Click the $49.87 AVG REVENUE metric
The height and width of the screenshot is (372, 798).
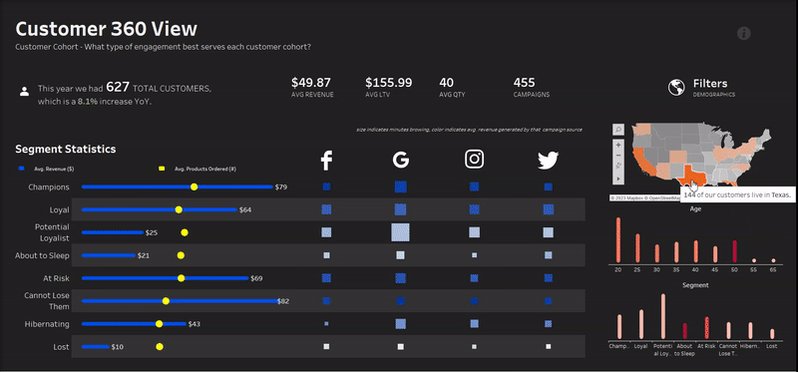click(x=312, y=87)
